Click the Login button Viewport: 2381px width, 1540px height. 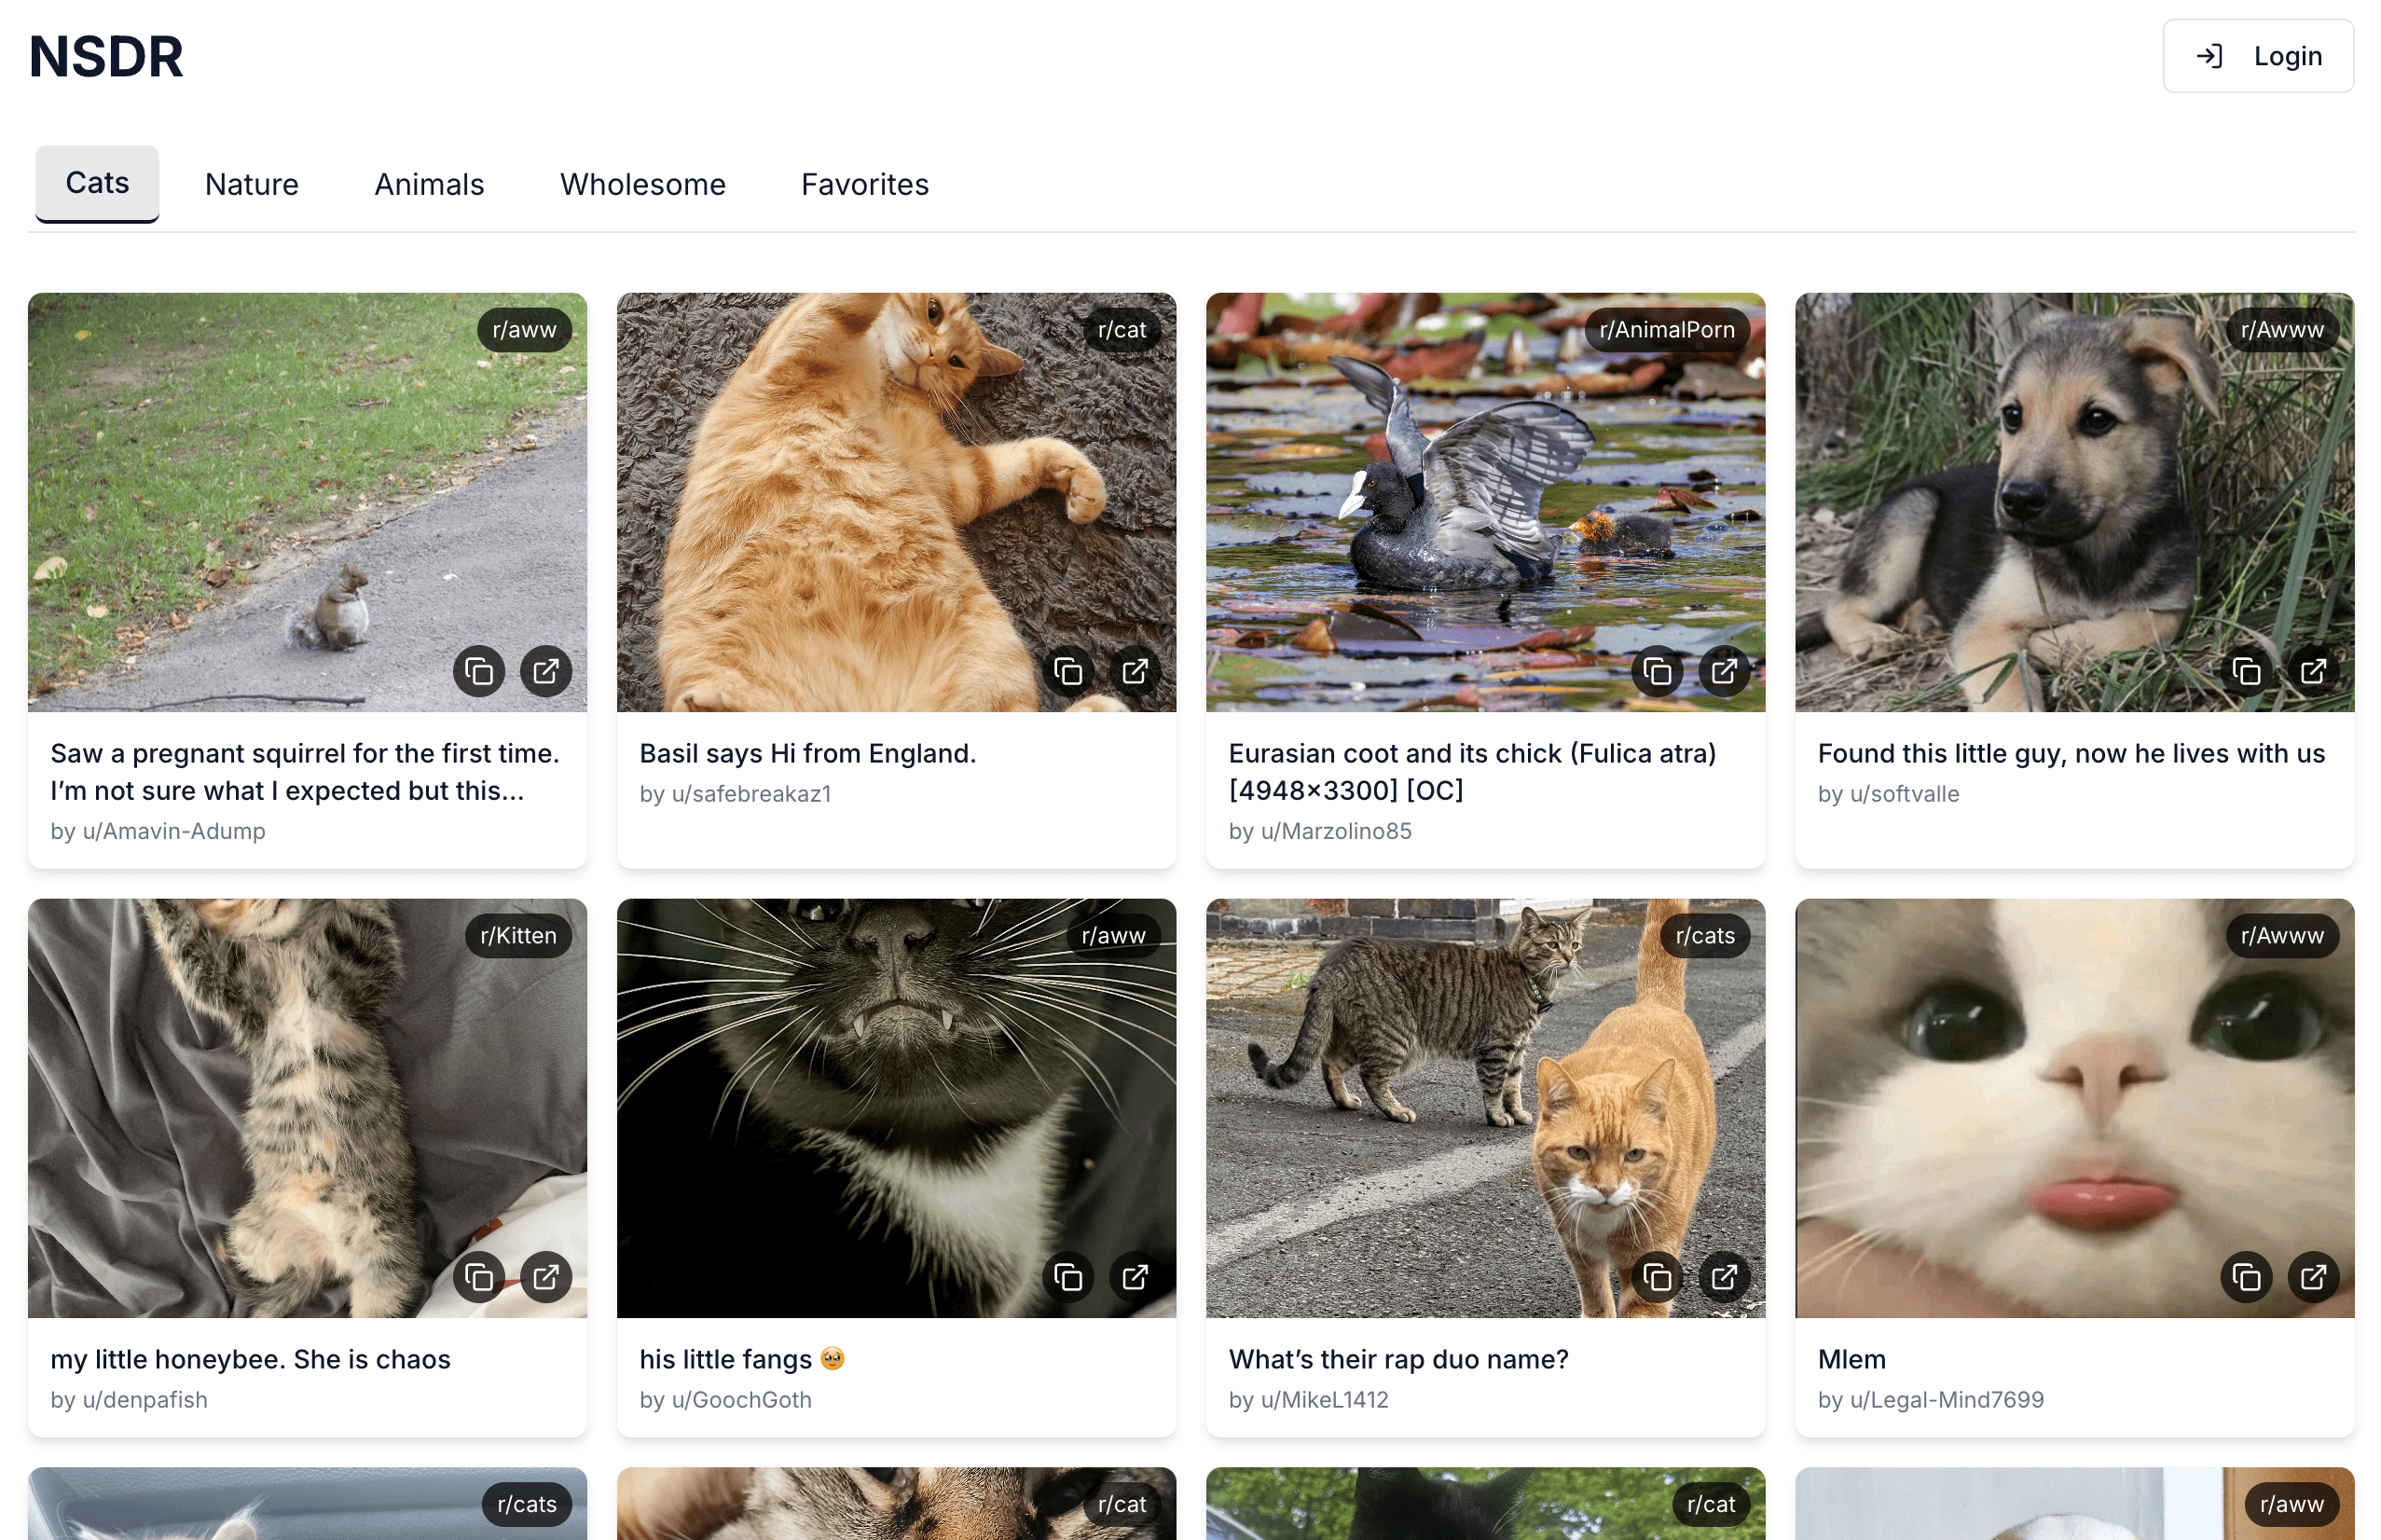click(2257, 56)
